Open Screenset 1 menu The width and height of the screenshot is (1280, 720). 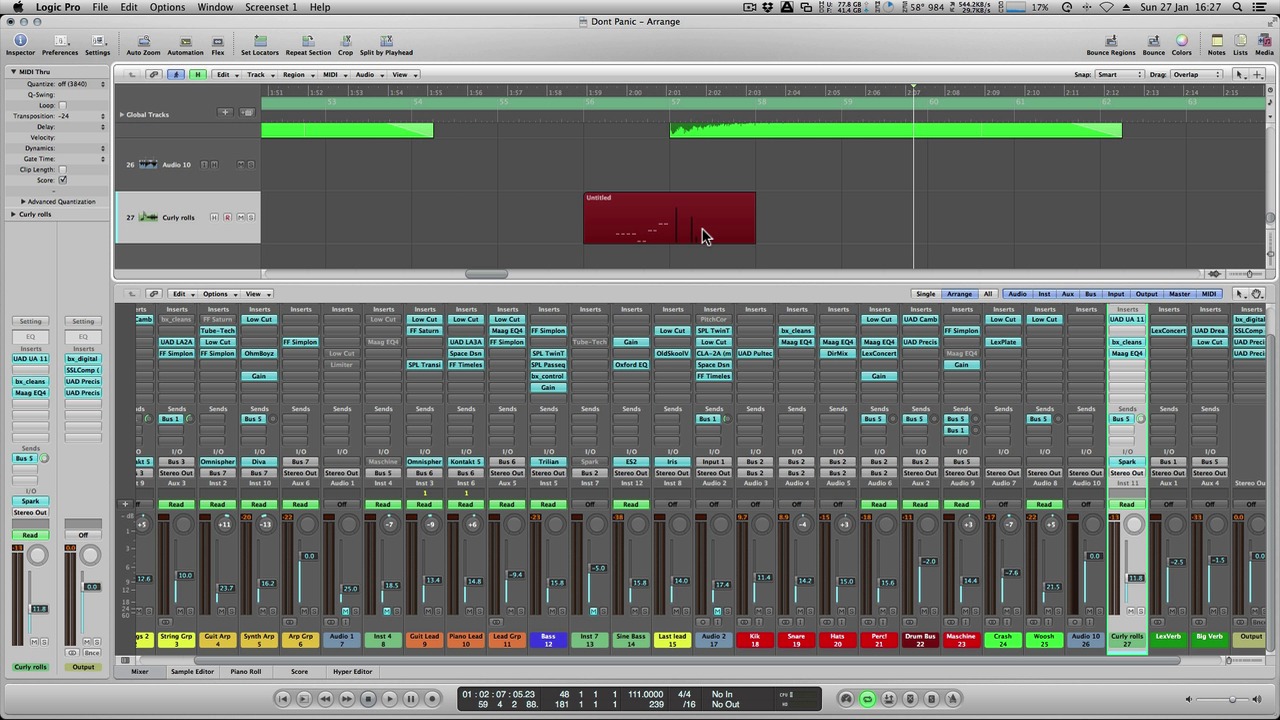(x=271, y=7)
